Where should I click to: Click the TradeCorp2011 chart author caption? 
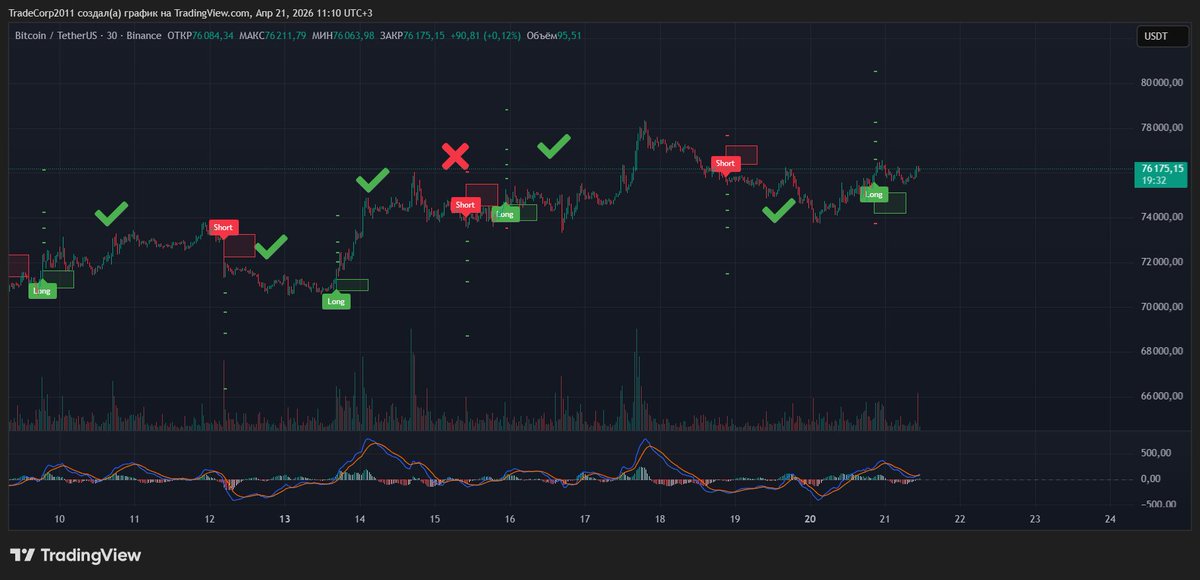point(190,13)
